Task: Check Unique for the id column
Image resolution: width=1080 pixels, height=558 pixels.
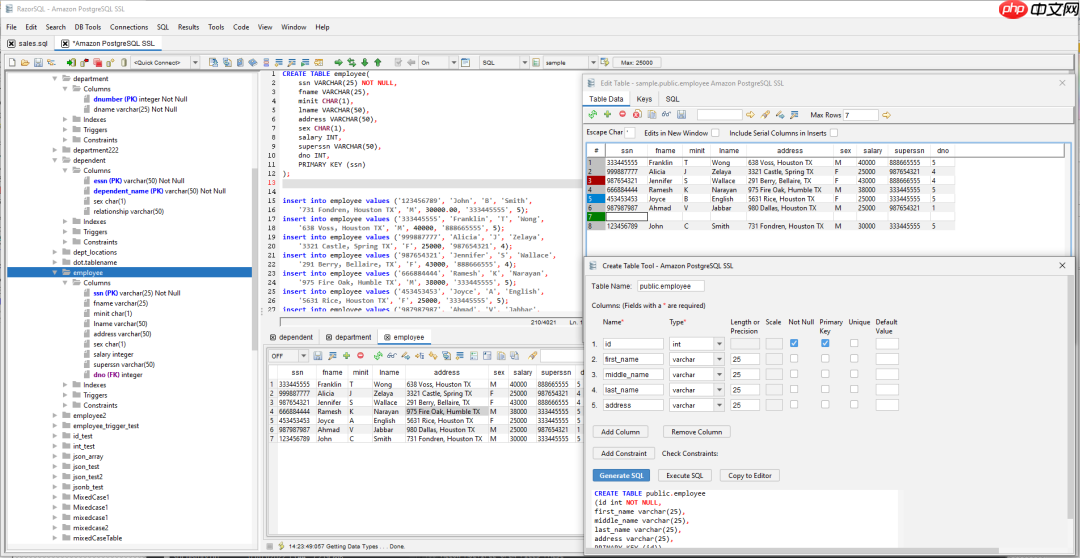Action: [x=854, y=343]
